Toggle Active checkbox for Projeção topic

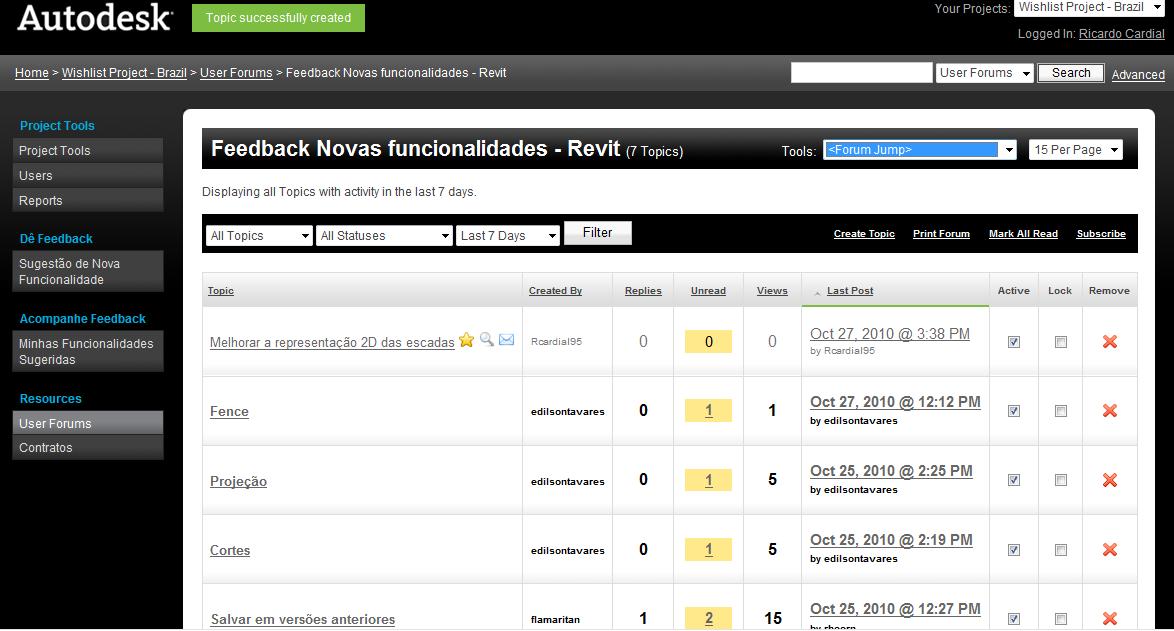click(x=1014, y=480)
